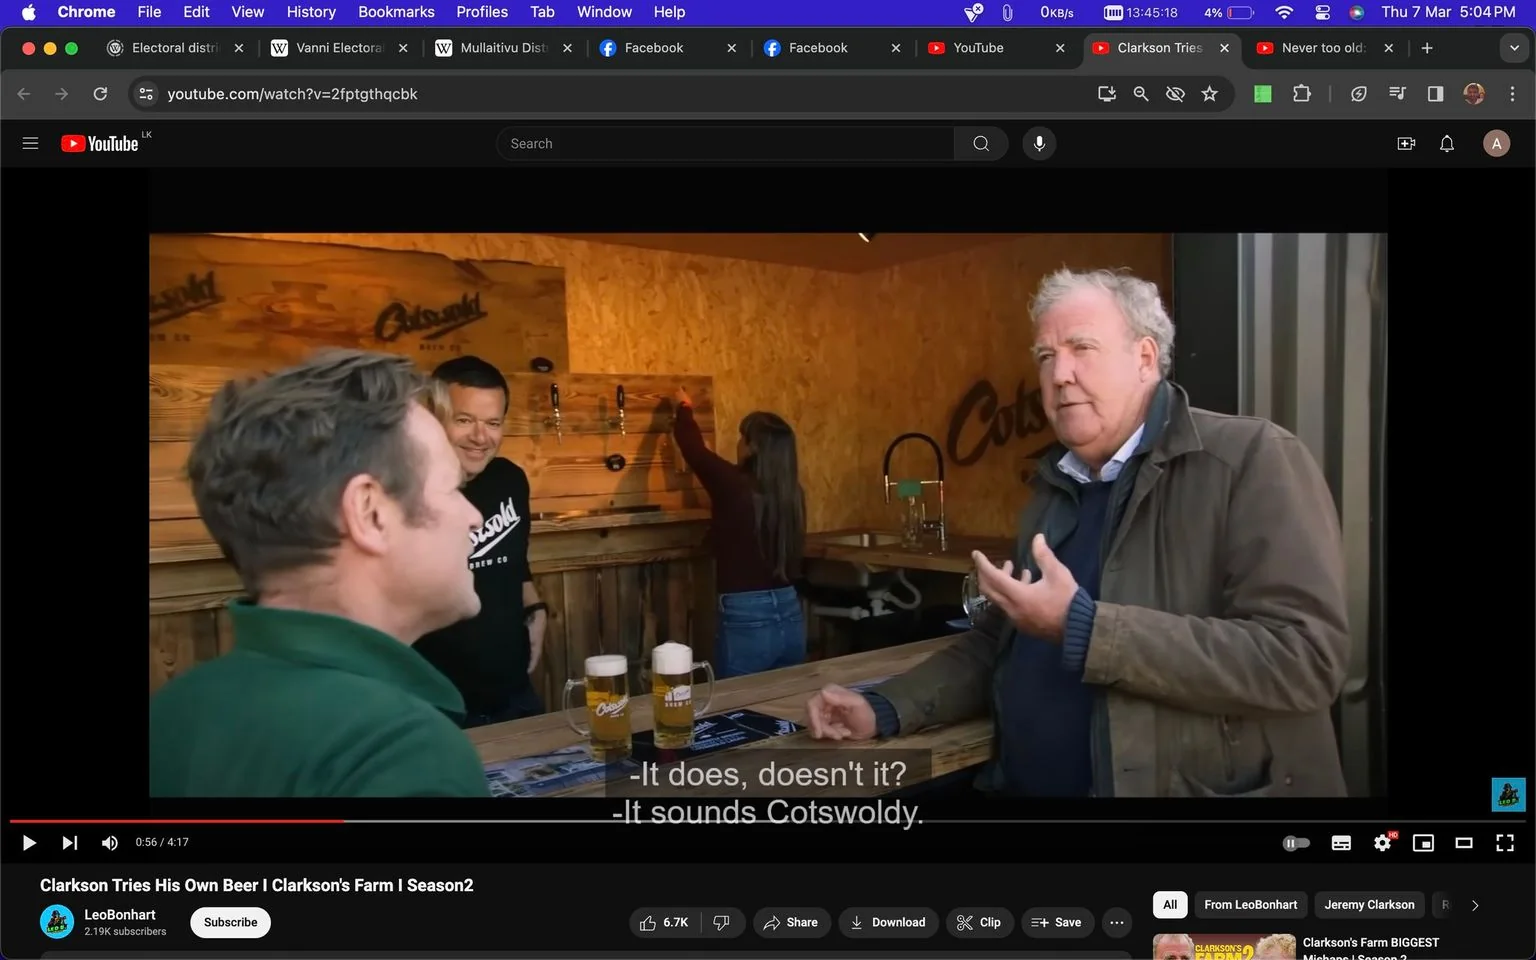Open the History menu
Image resolution: width=1536 pixels, height=960 pixels.
point(311,12)
